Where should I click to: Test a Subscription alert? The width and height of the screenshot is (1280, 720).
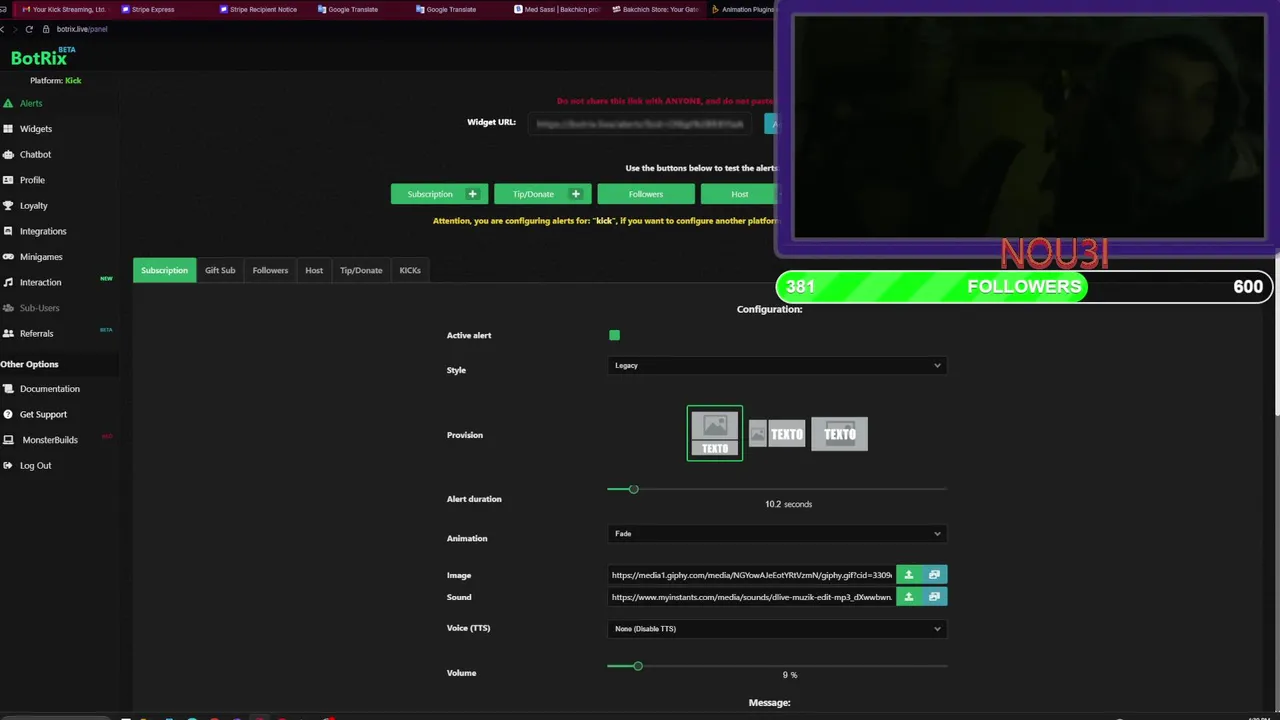point(430,194)
